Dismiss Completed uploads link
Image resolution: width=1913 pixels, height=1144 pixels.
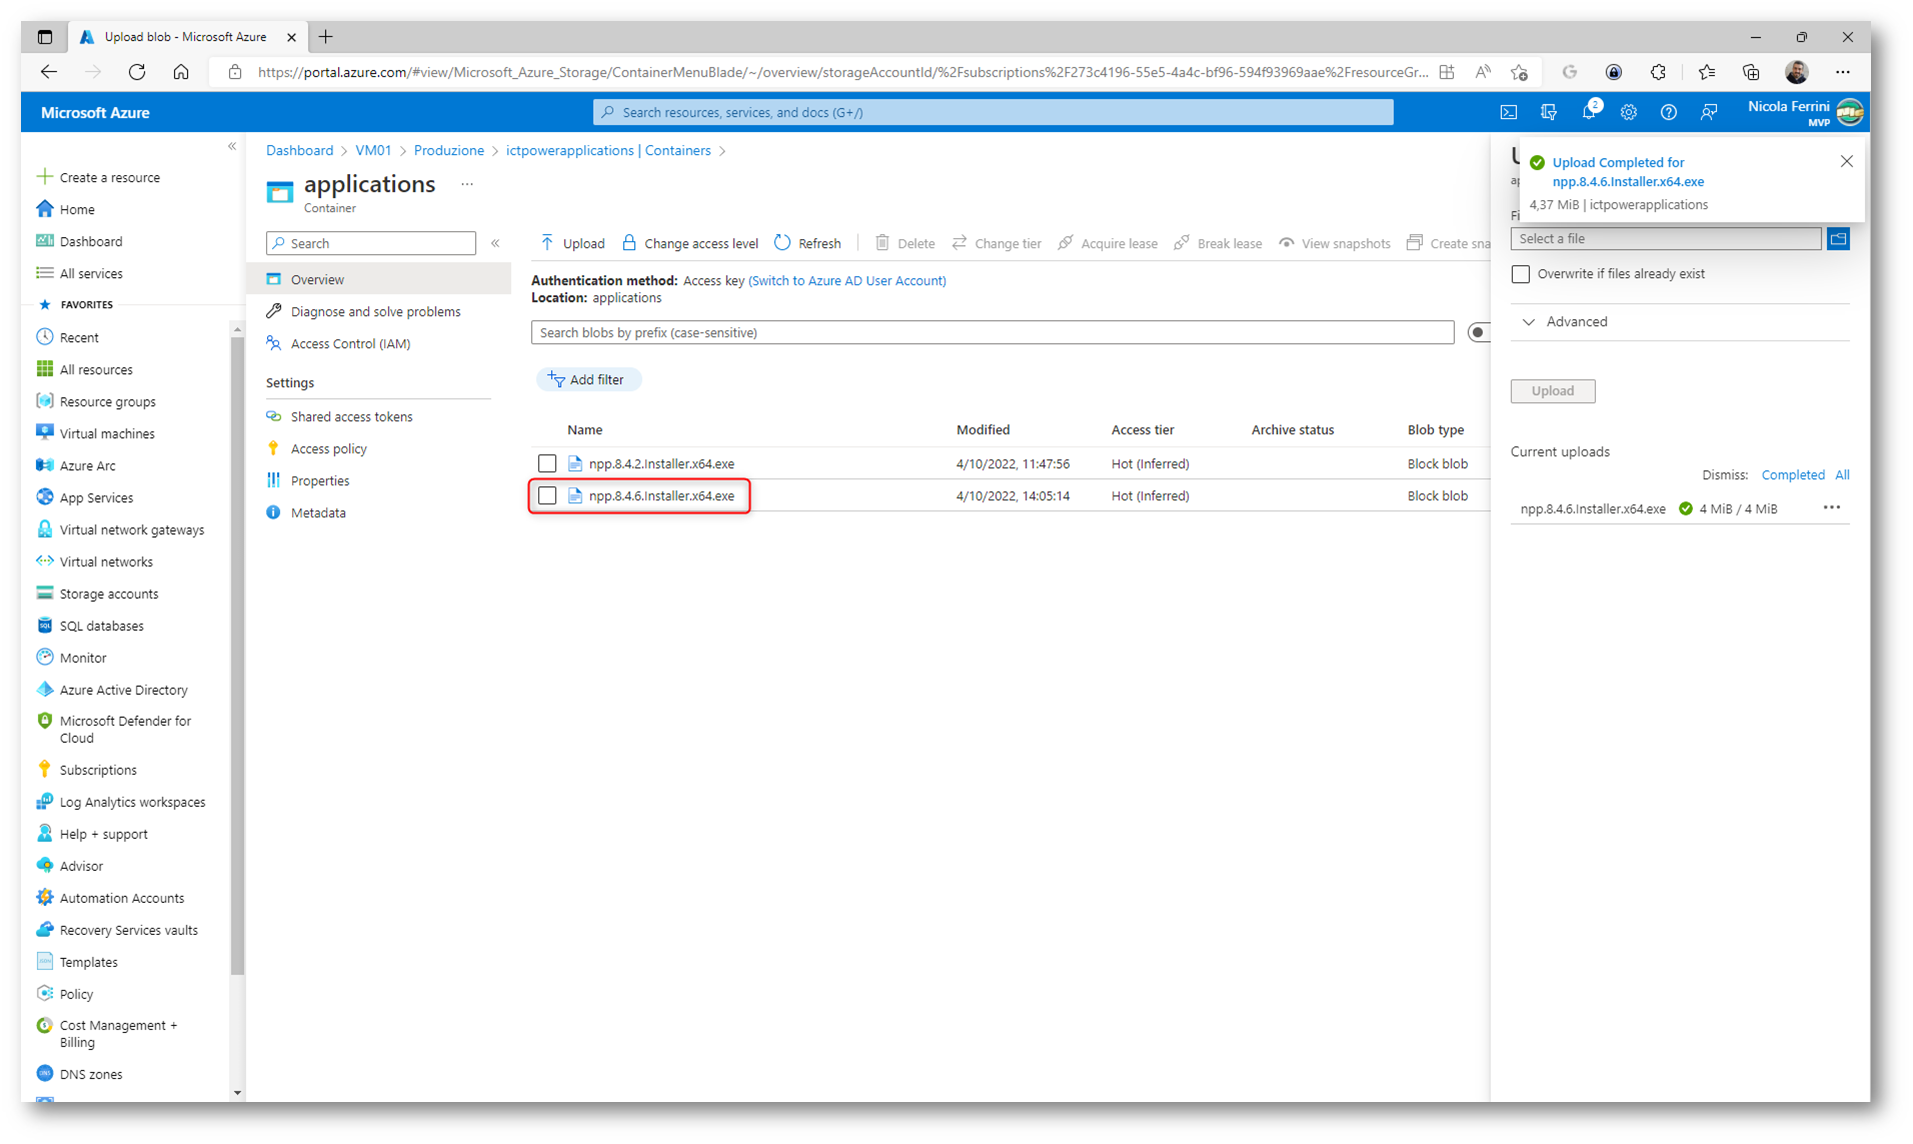[1792, 475]
